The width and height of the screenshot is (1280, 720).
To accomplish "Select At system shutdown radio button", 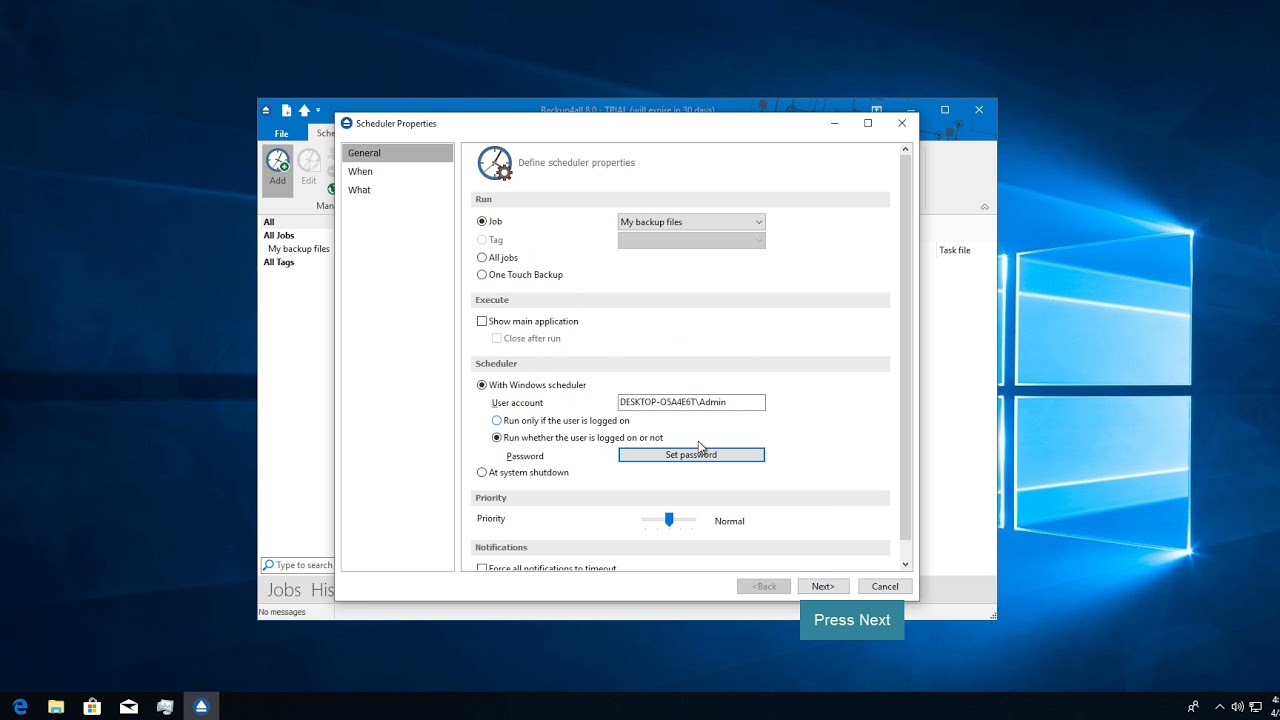I will click(x=482, y=472).
